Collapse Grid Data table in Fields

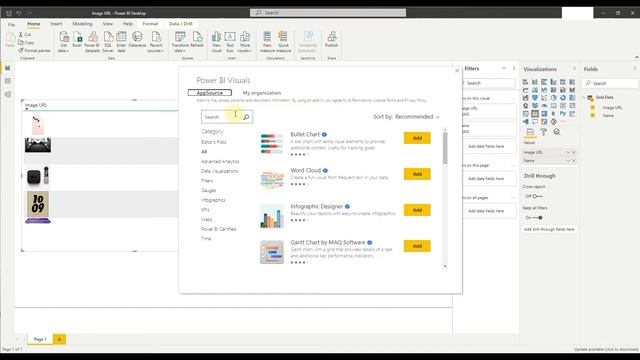pos(584,97)
